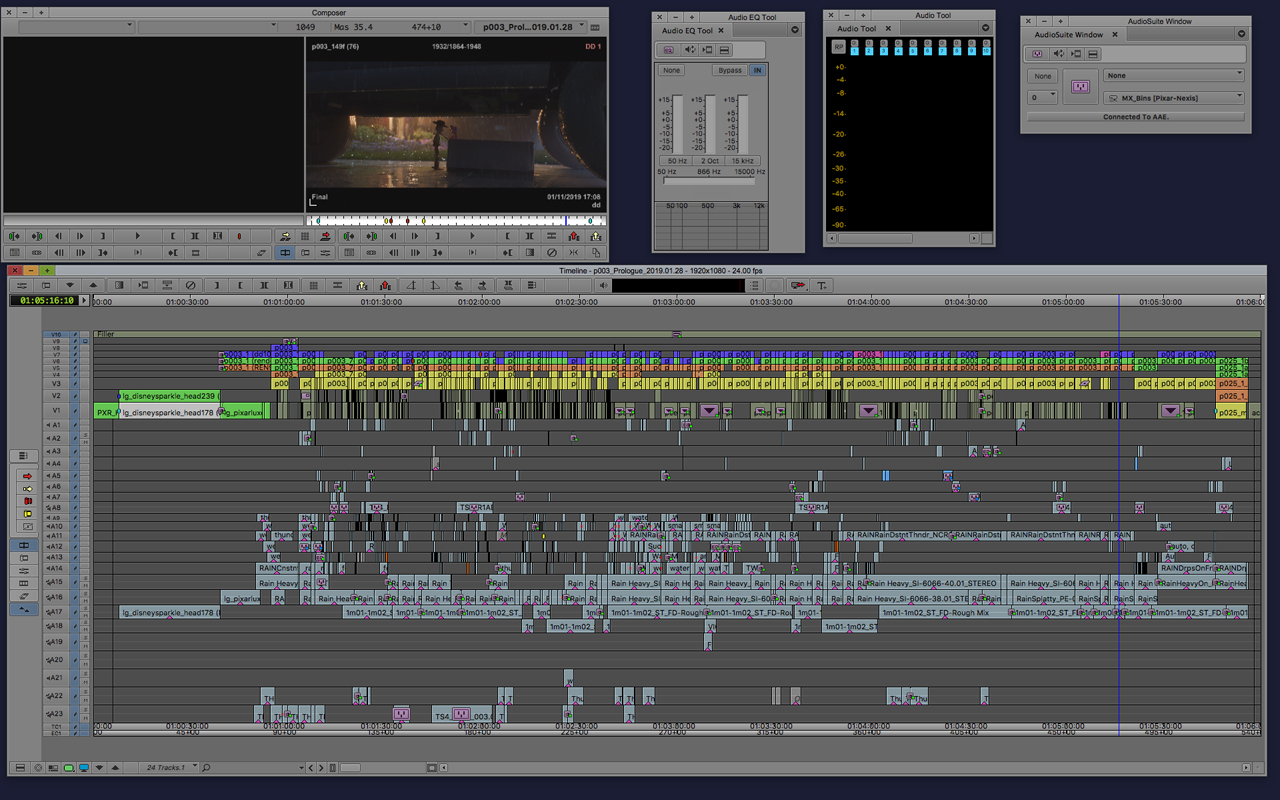Screen dimensions: 1280x800
Task: Click the yellow Extract button under record monitor
Action: [595, 236]
